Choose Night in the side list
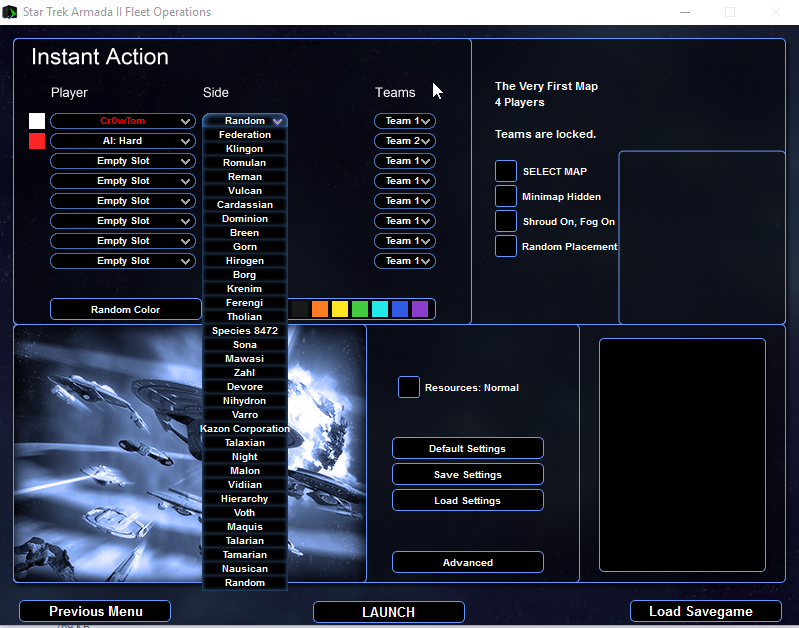 (245, 457)
